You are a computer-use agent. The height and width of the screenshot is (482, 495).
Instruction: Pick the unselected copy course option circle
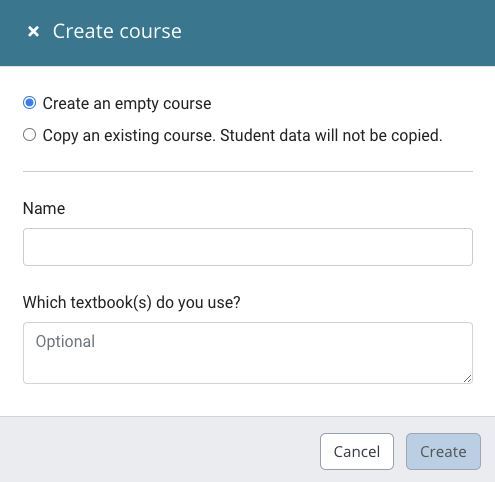point(29,135)
